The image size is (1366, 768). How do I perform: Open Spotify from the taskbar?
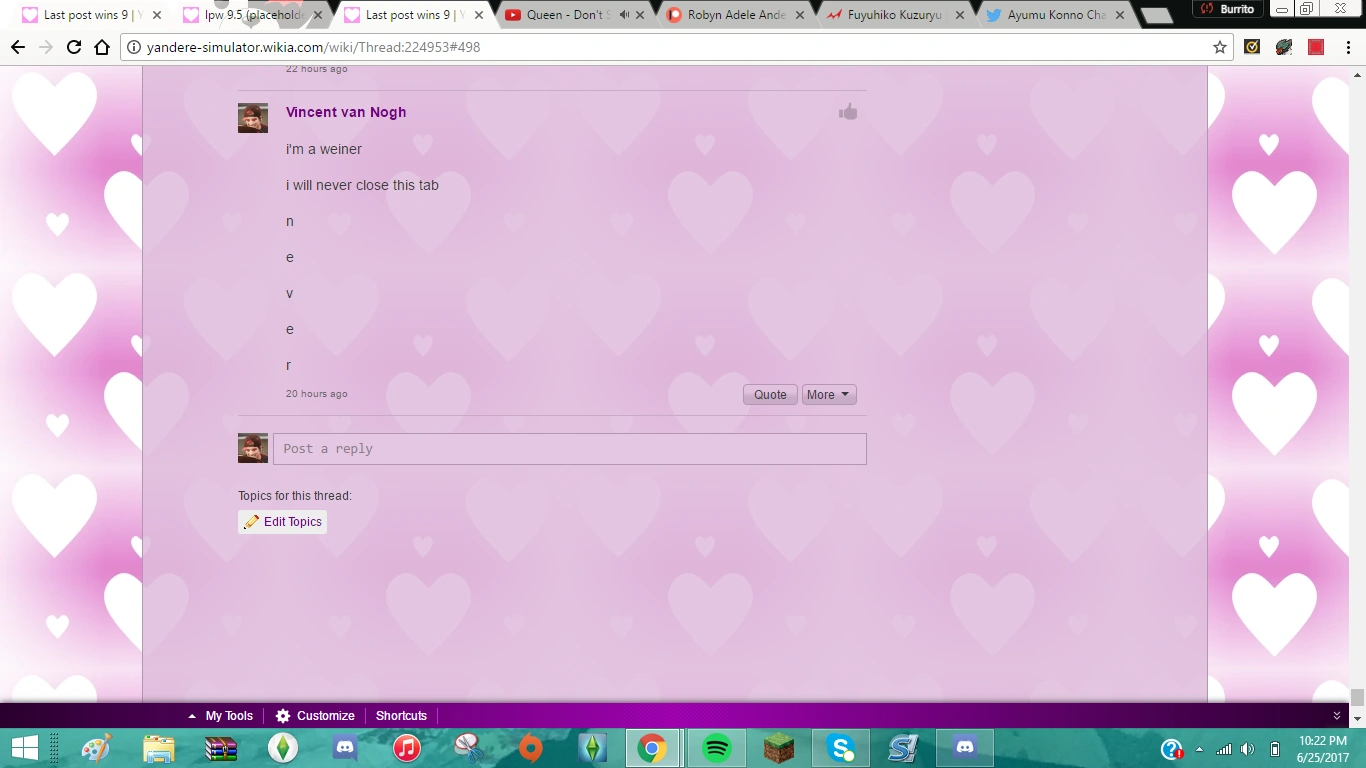pyautogui.click(x=717, y=748)
